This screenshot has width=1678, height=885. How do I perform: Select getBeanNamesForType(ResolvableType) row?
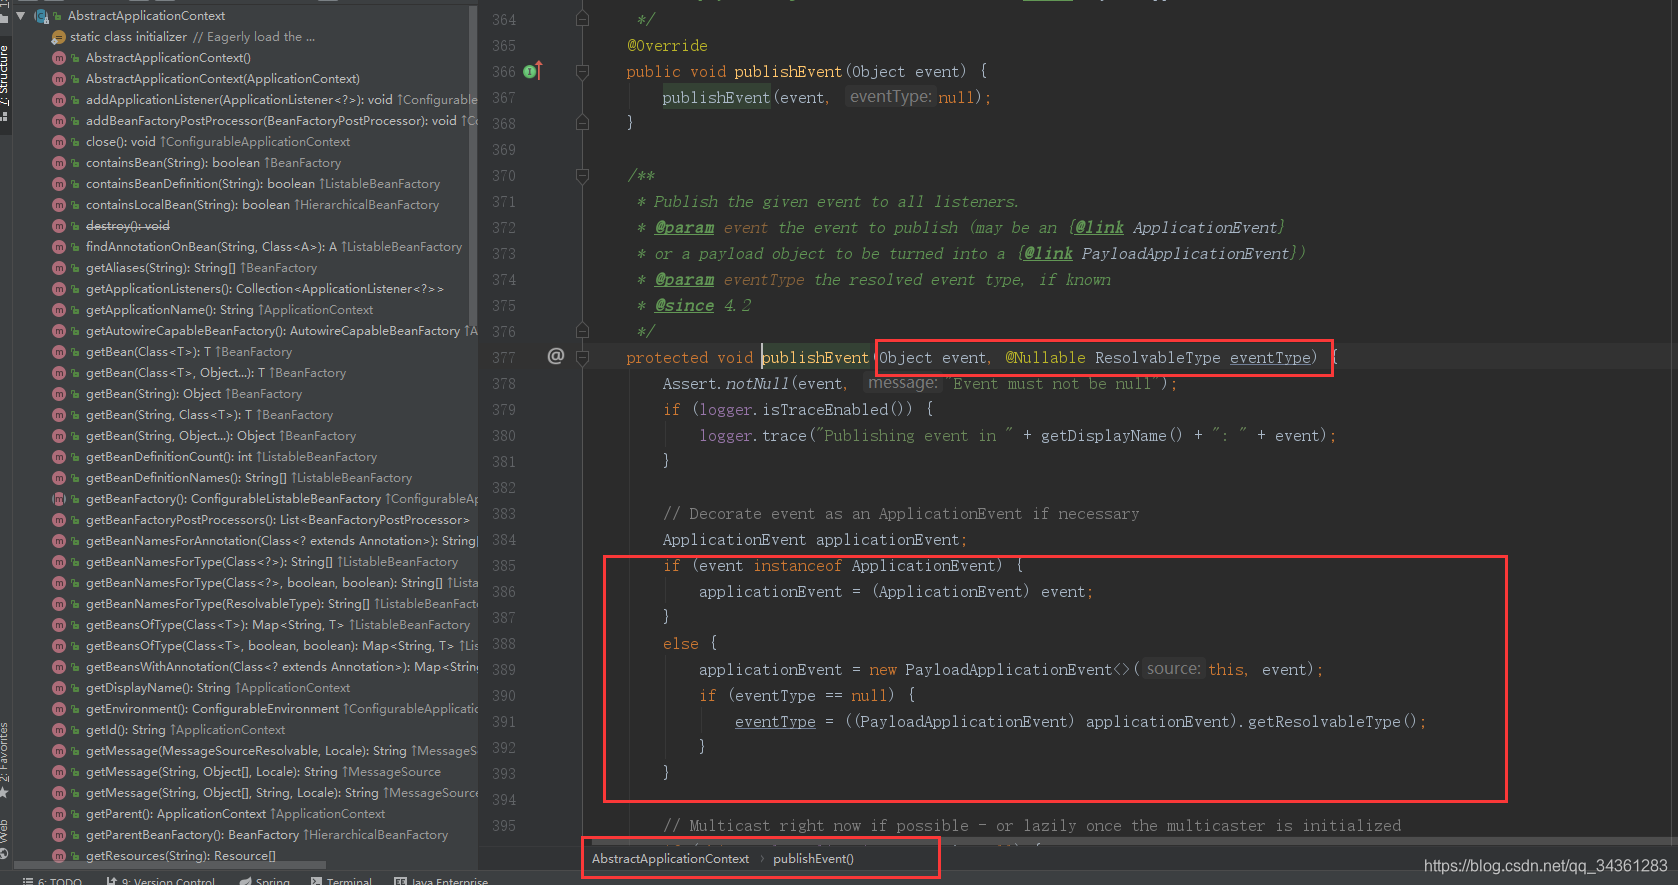click(x=281, y=604)
